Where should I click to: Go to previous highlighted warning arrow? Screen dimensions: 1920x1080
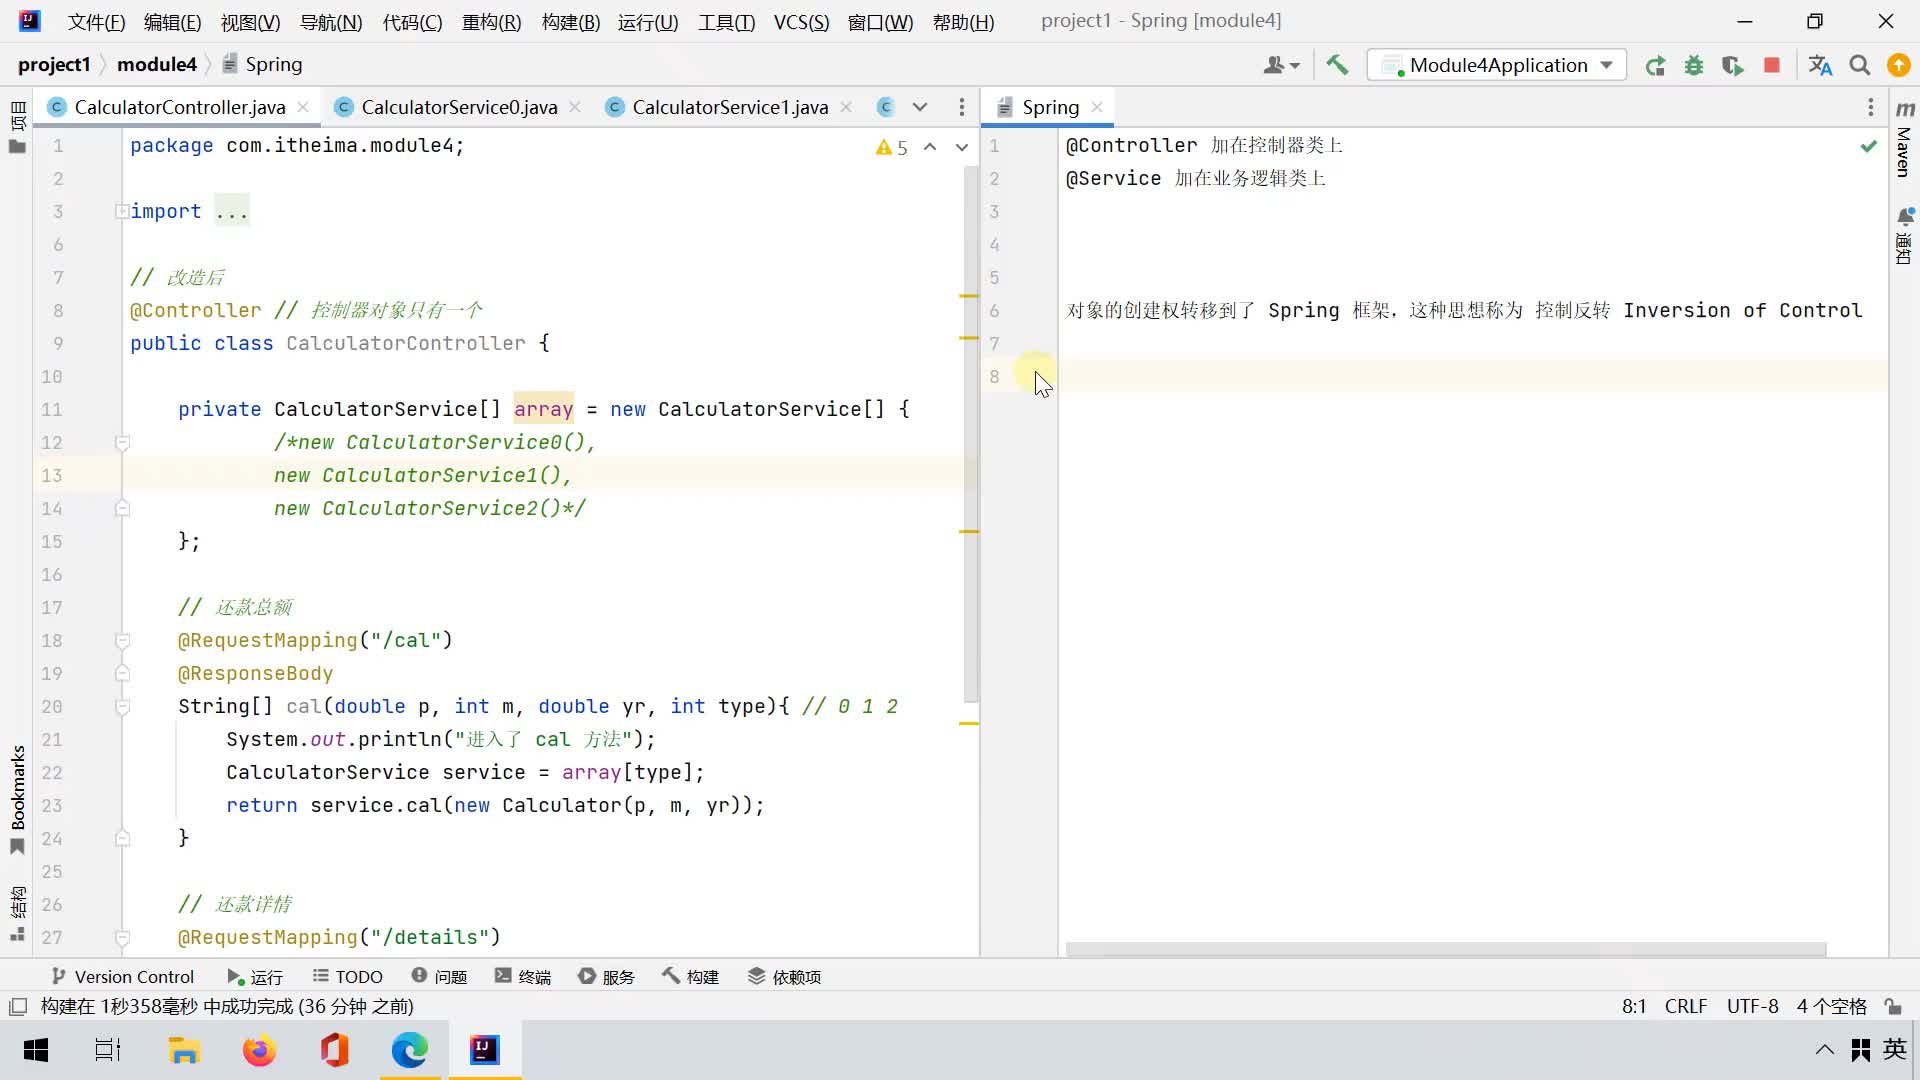click(930, 147)
